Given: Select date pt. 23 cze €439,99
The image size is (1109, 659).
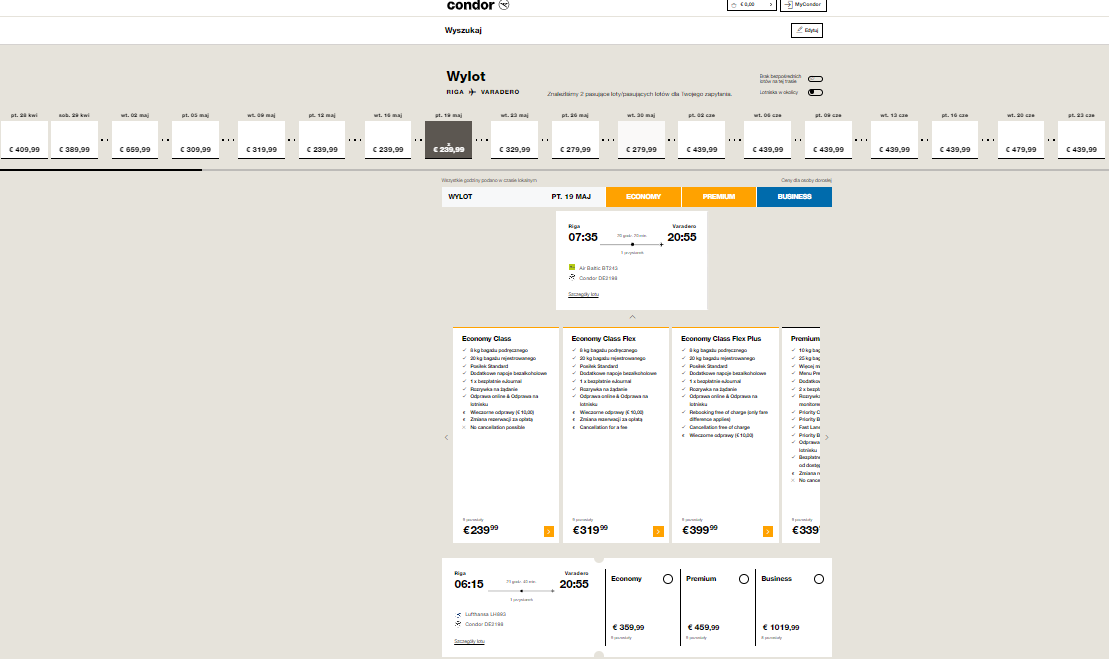Looking at the screenshot, I should [x=1081, y=139].
